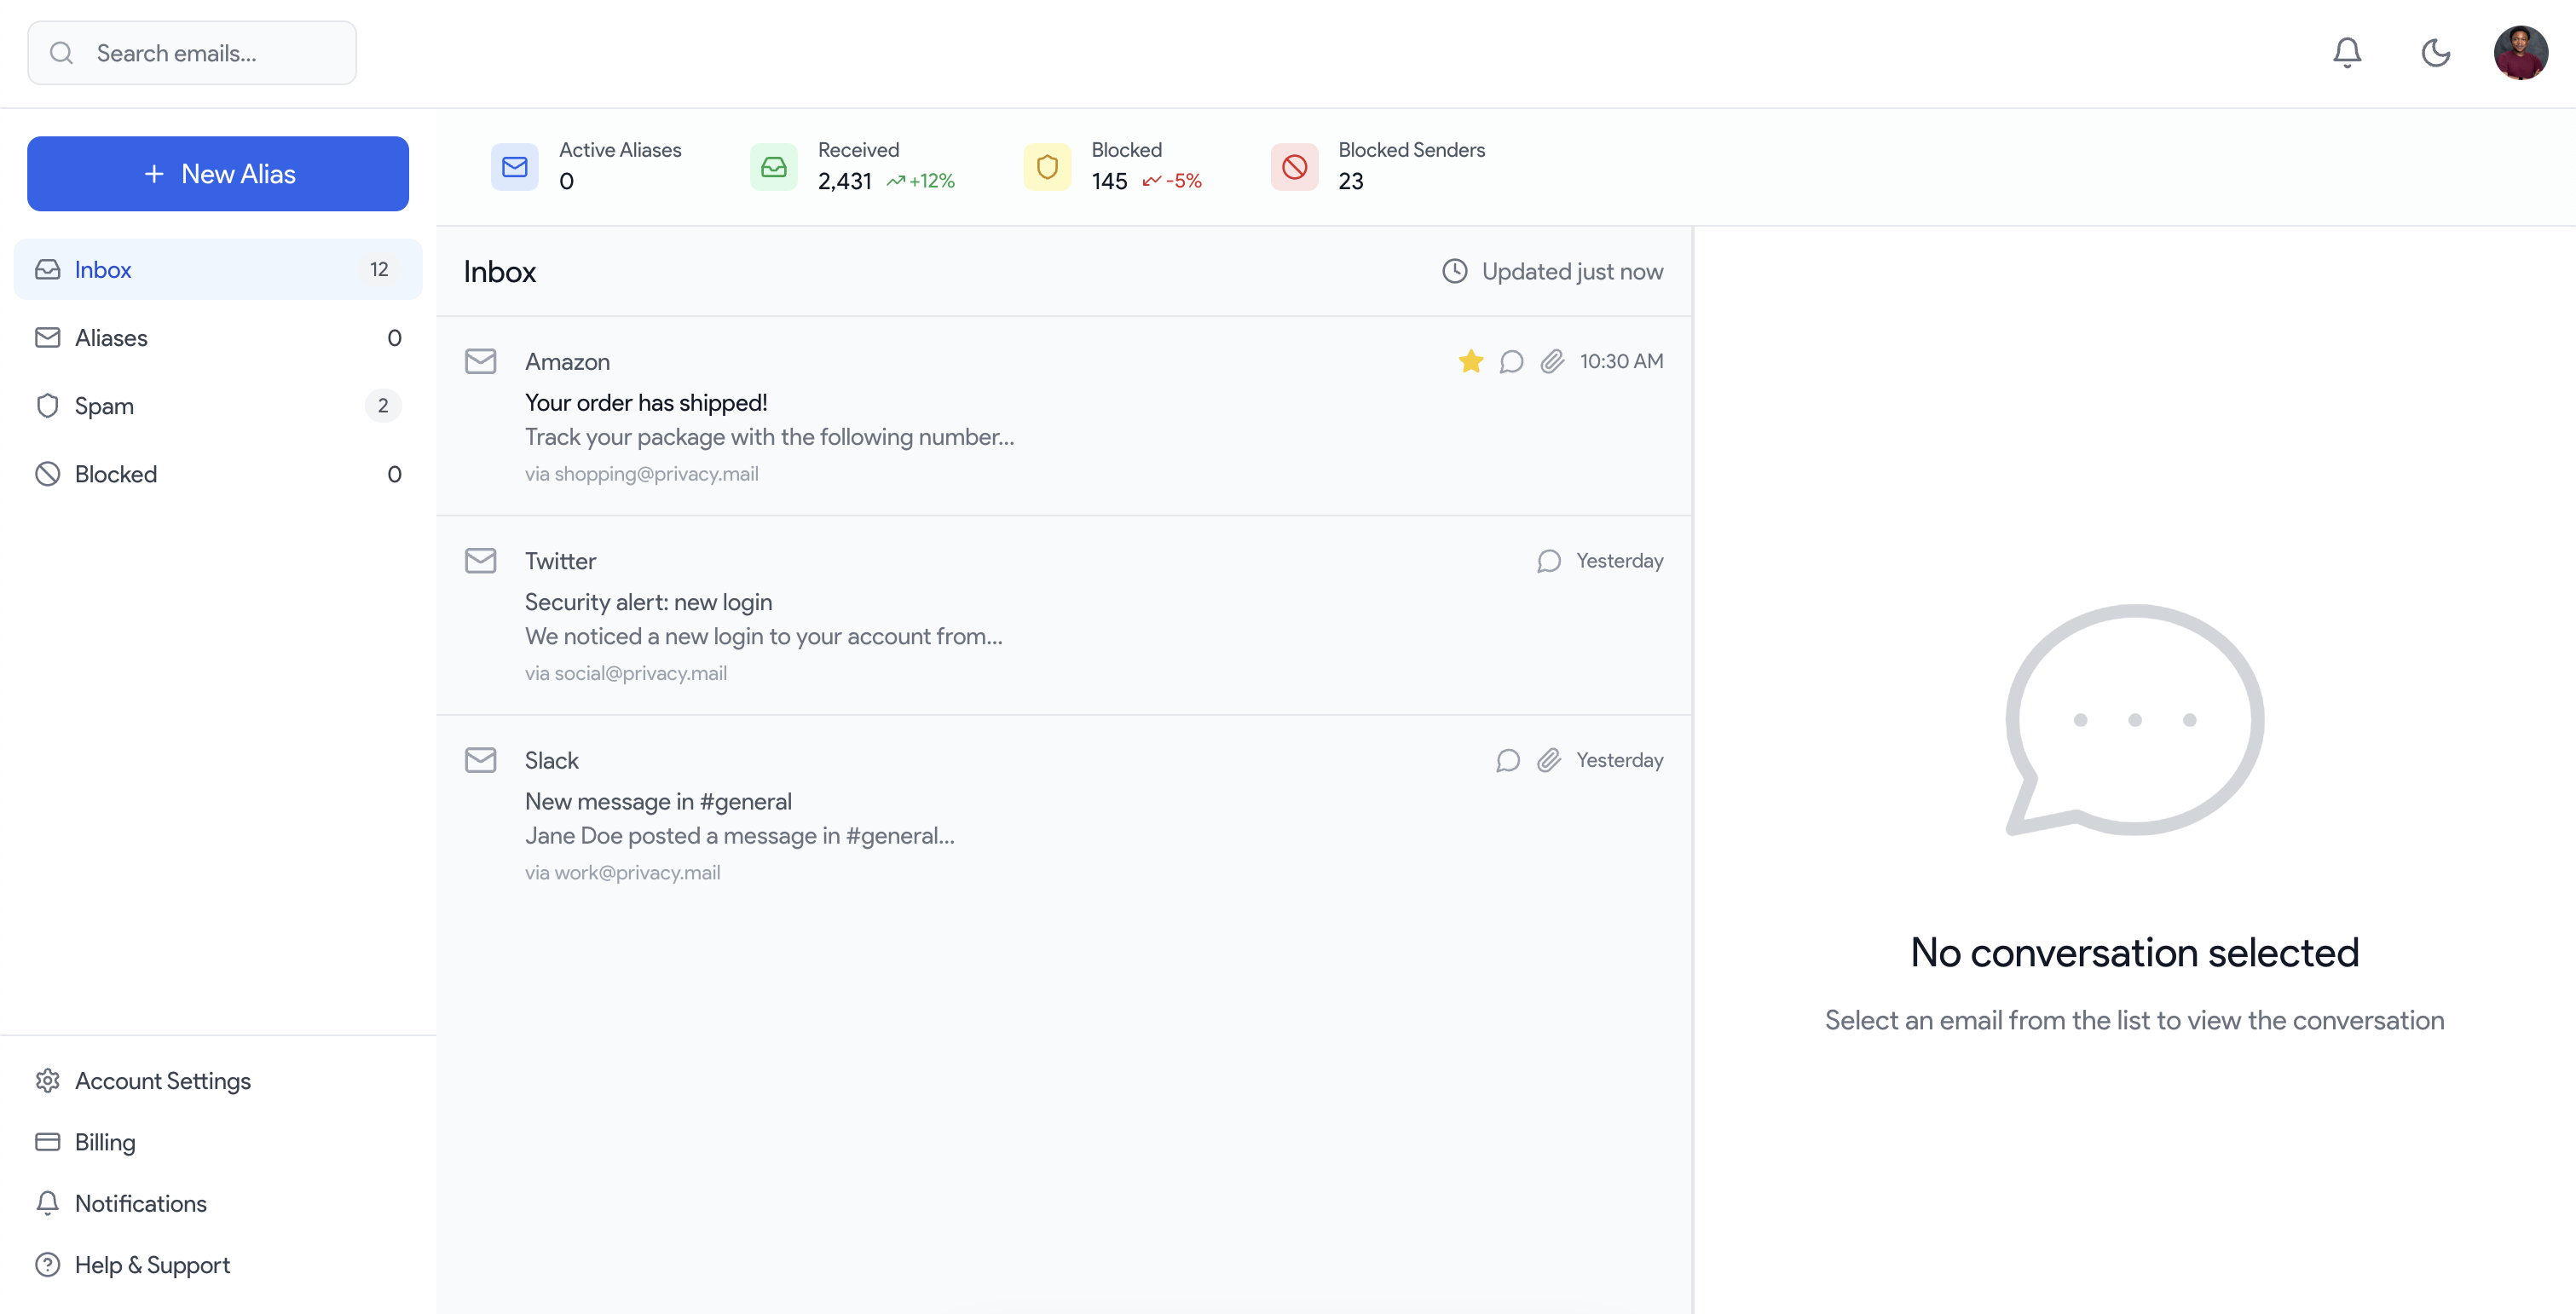Screen dimensions: 2576x1314
Task: Click the envelope icon on Twitter email
Action: click(x=481, y=561)
